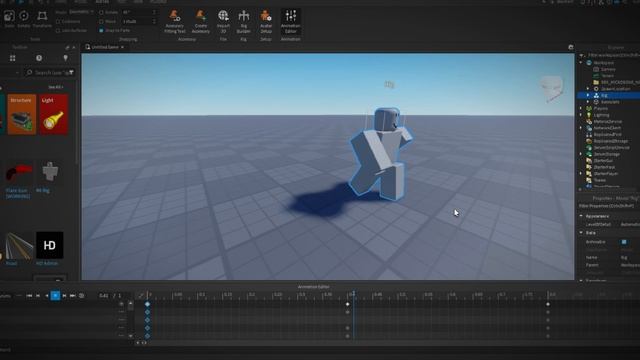Expand the Rig node in Explorer
The height and width of the screenshot is (360, 640).
(588, 96)
